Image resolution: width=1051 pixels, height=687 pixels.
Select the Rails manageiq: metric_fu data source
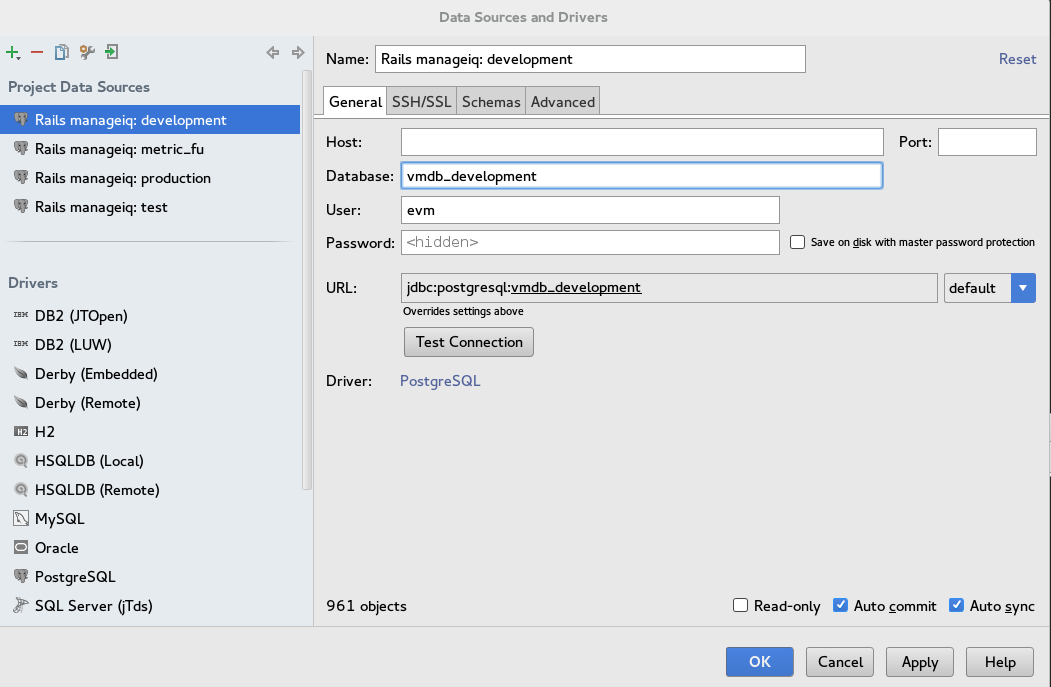(x=150, y=149)
